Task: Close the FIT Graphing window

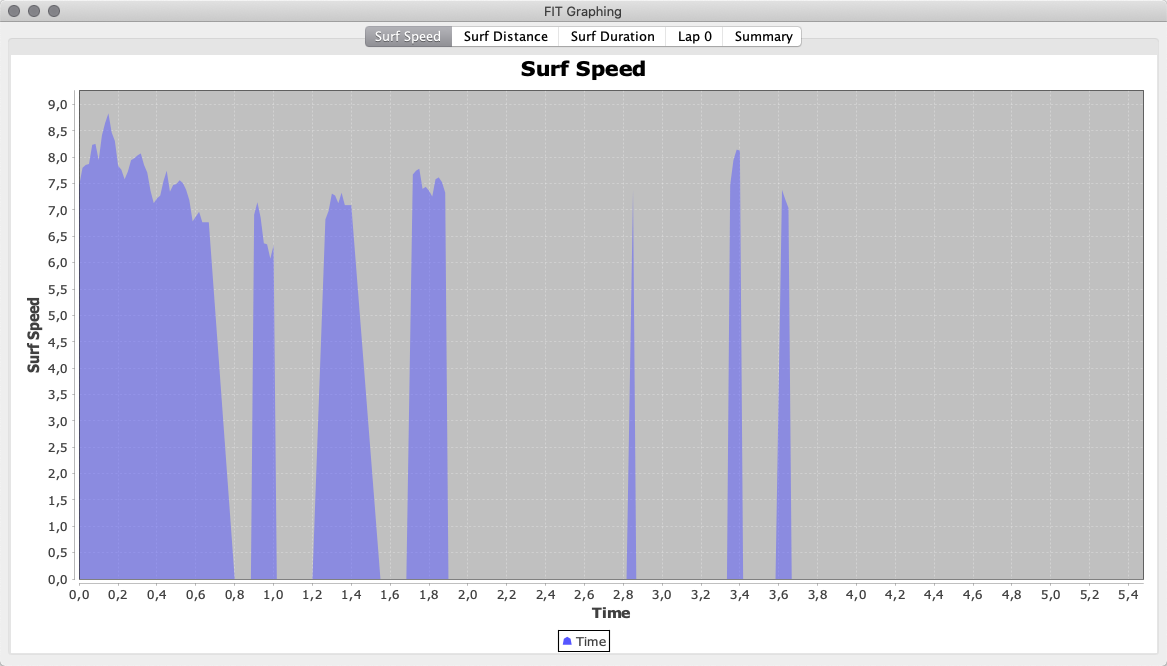Action: tap(14, 11)
